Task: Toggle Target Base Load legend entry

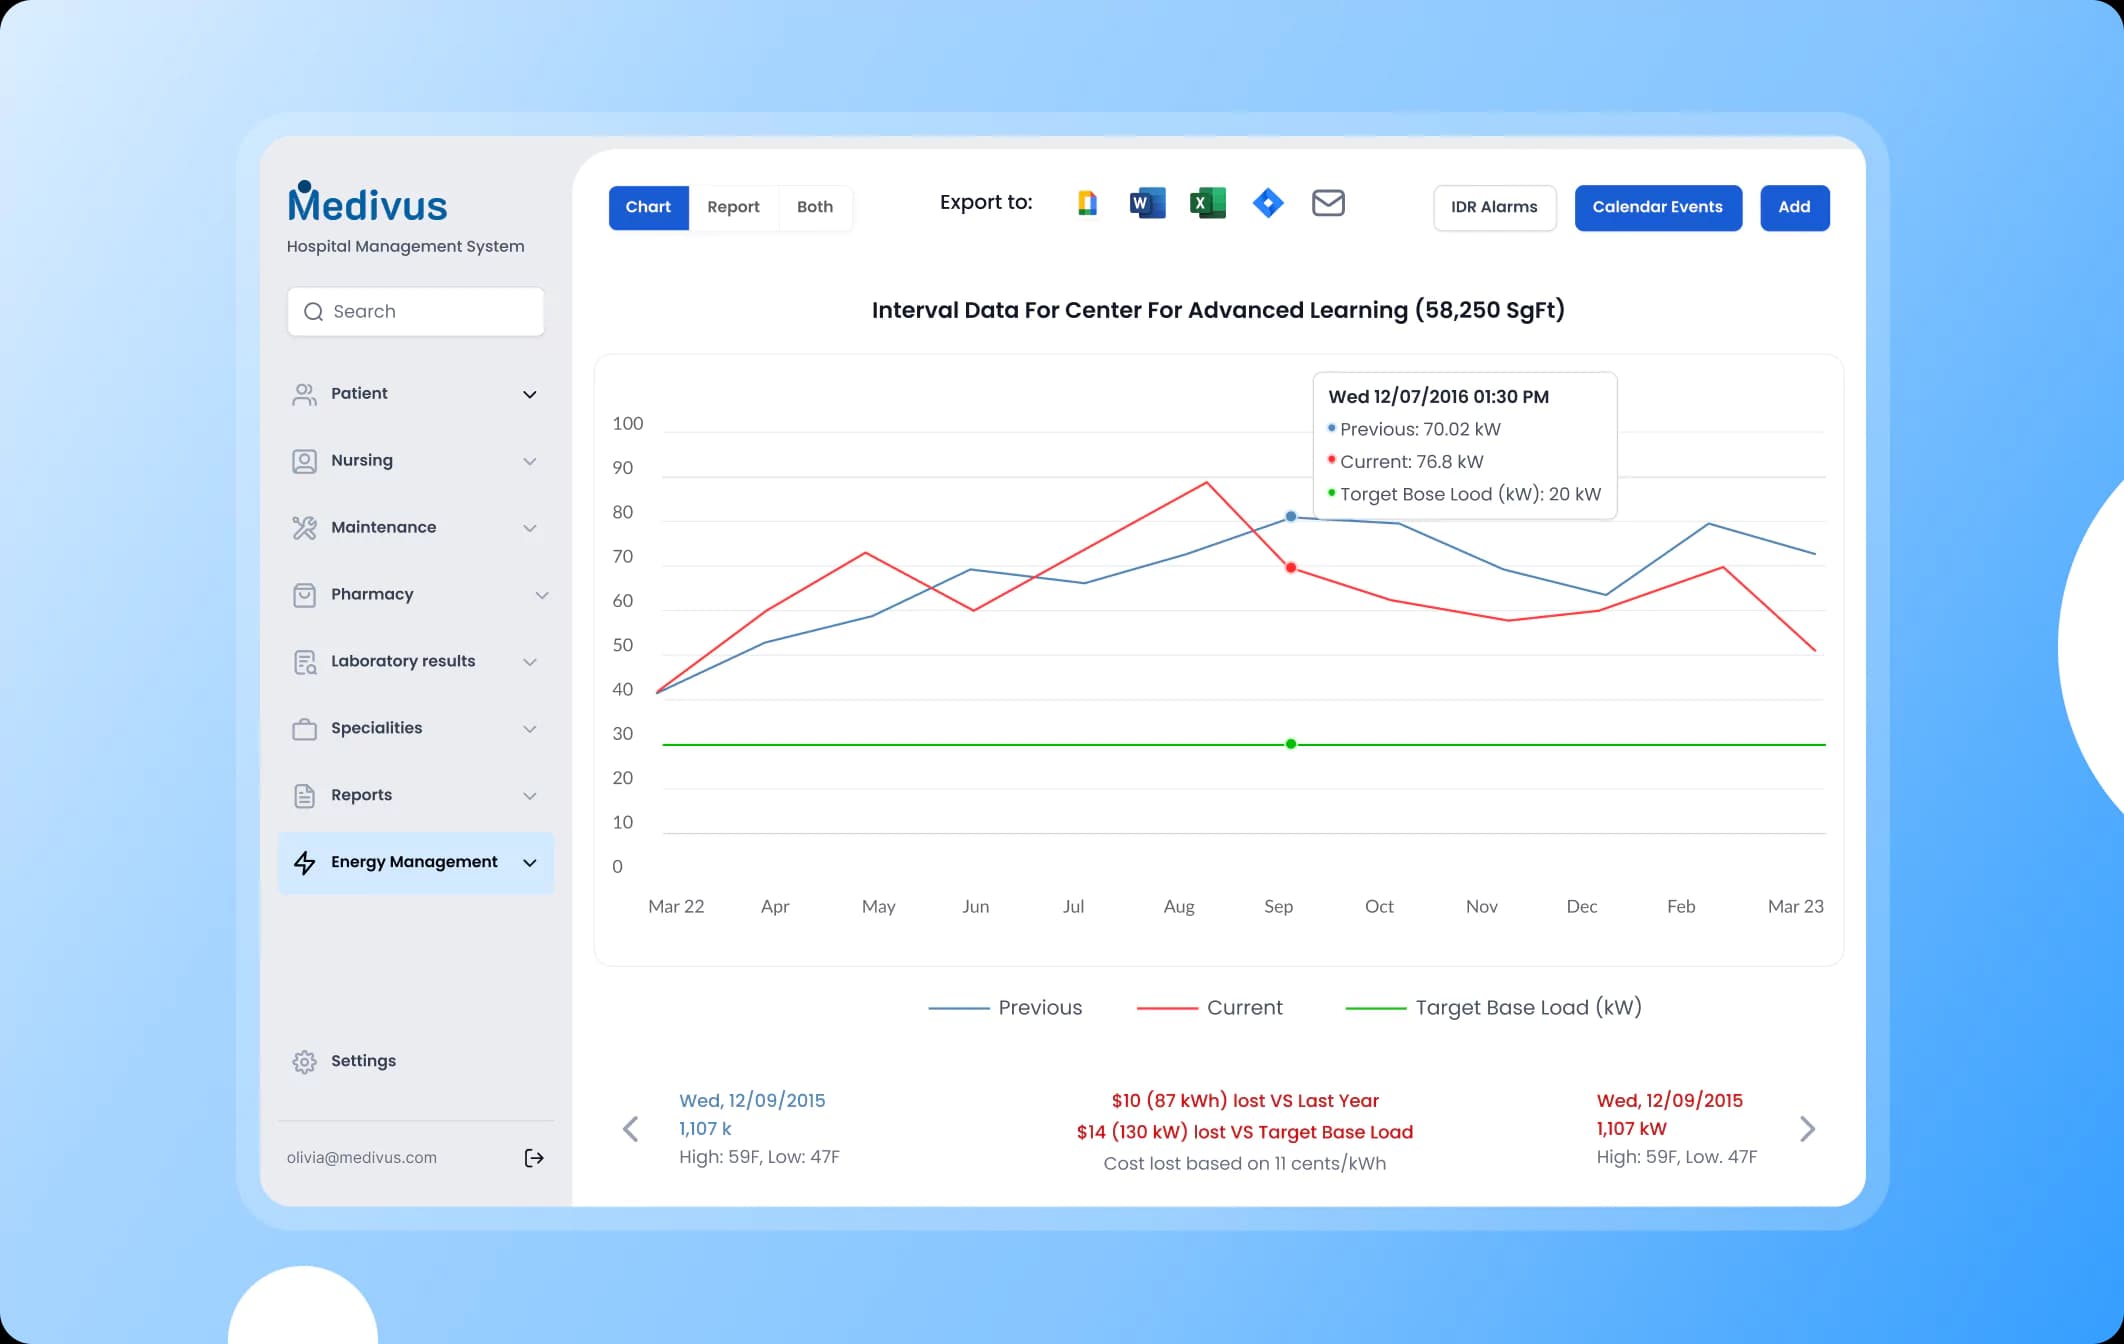Action: click(x=1494, y=1008)
